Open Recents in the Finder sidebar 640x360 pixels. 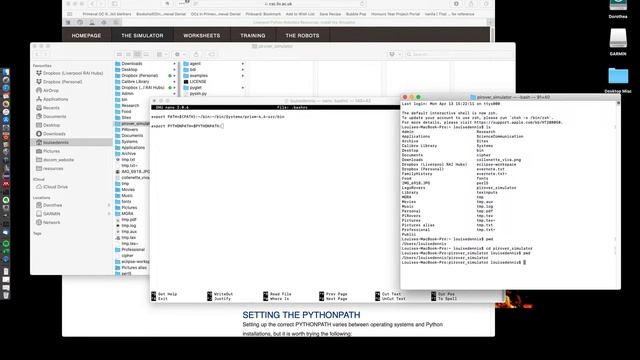[x=48, y=108]
